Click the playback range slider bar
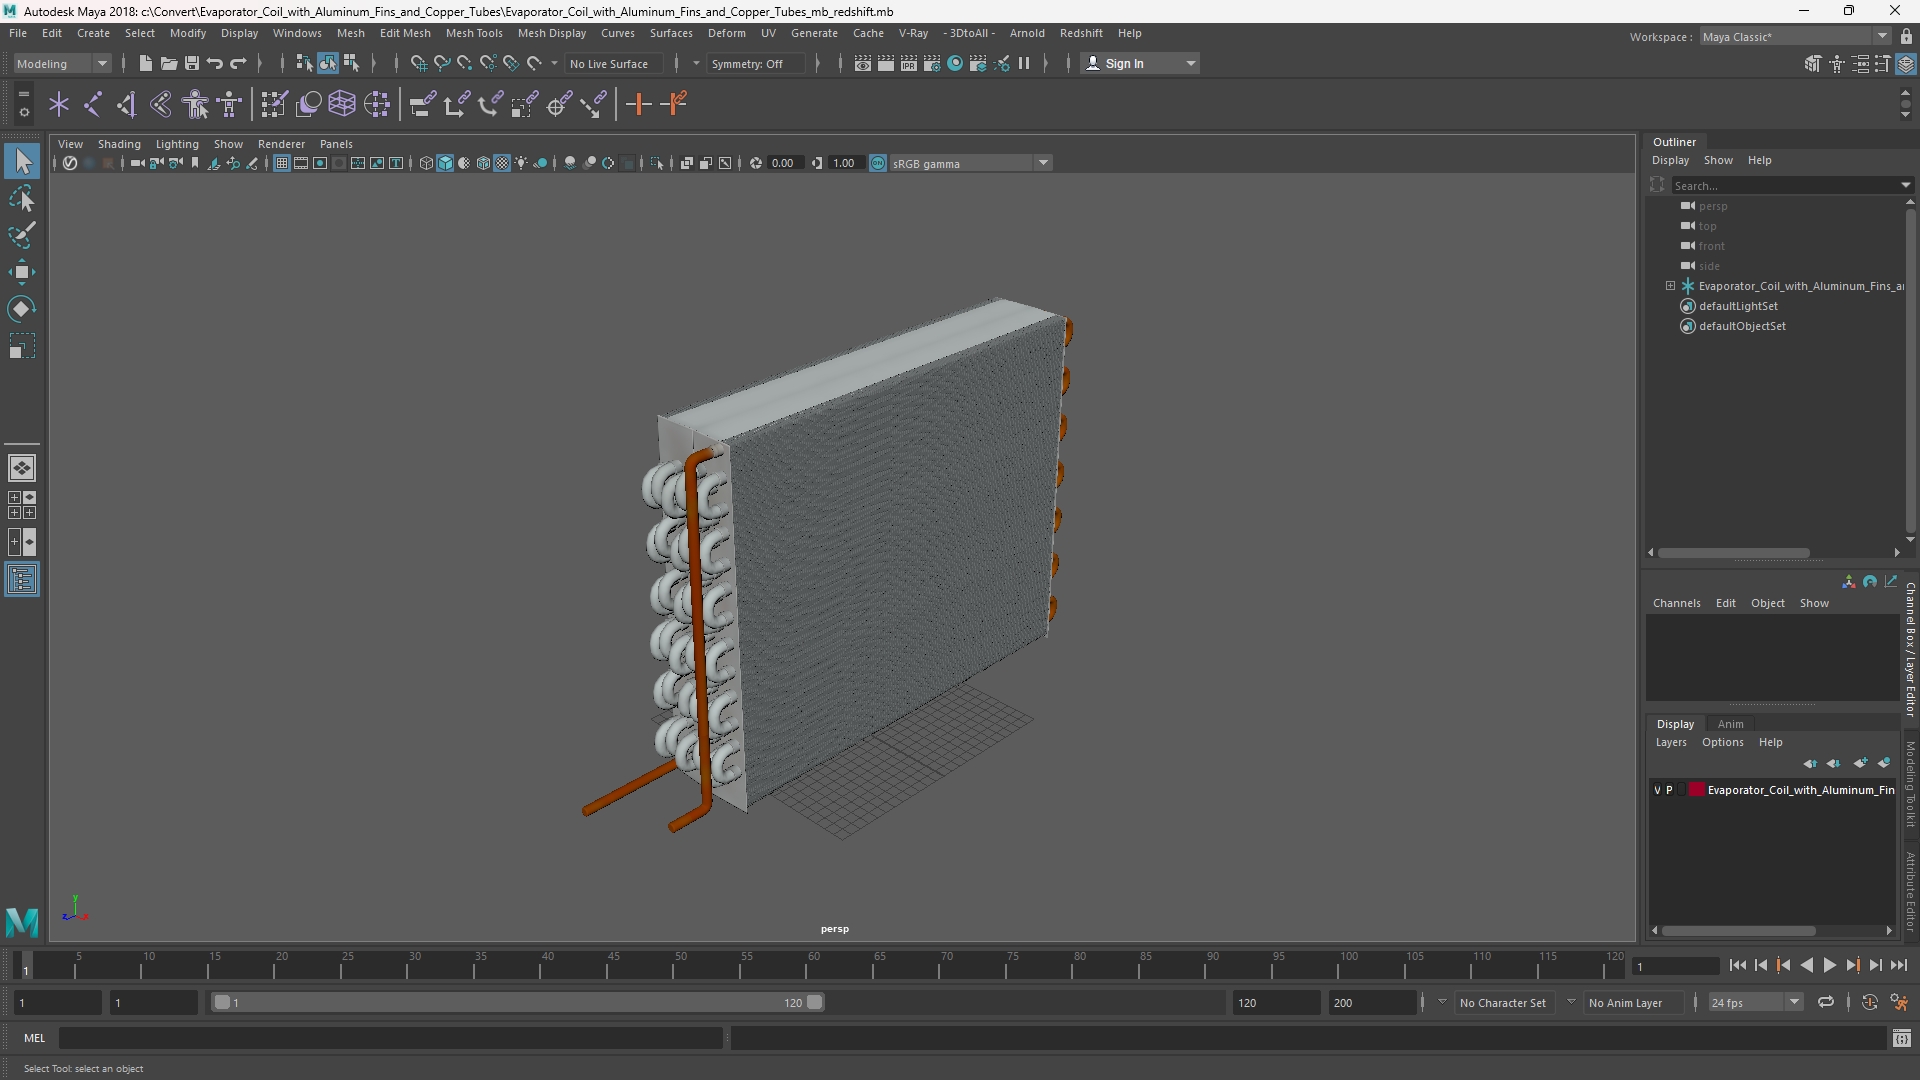The image size is (1920, 1080). pos(518,1002)
